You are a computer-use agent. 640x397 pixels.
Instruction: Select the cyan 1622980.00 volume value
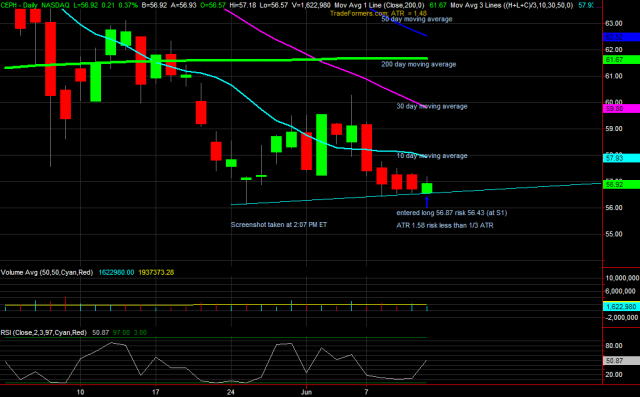coord(116,273)
